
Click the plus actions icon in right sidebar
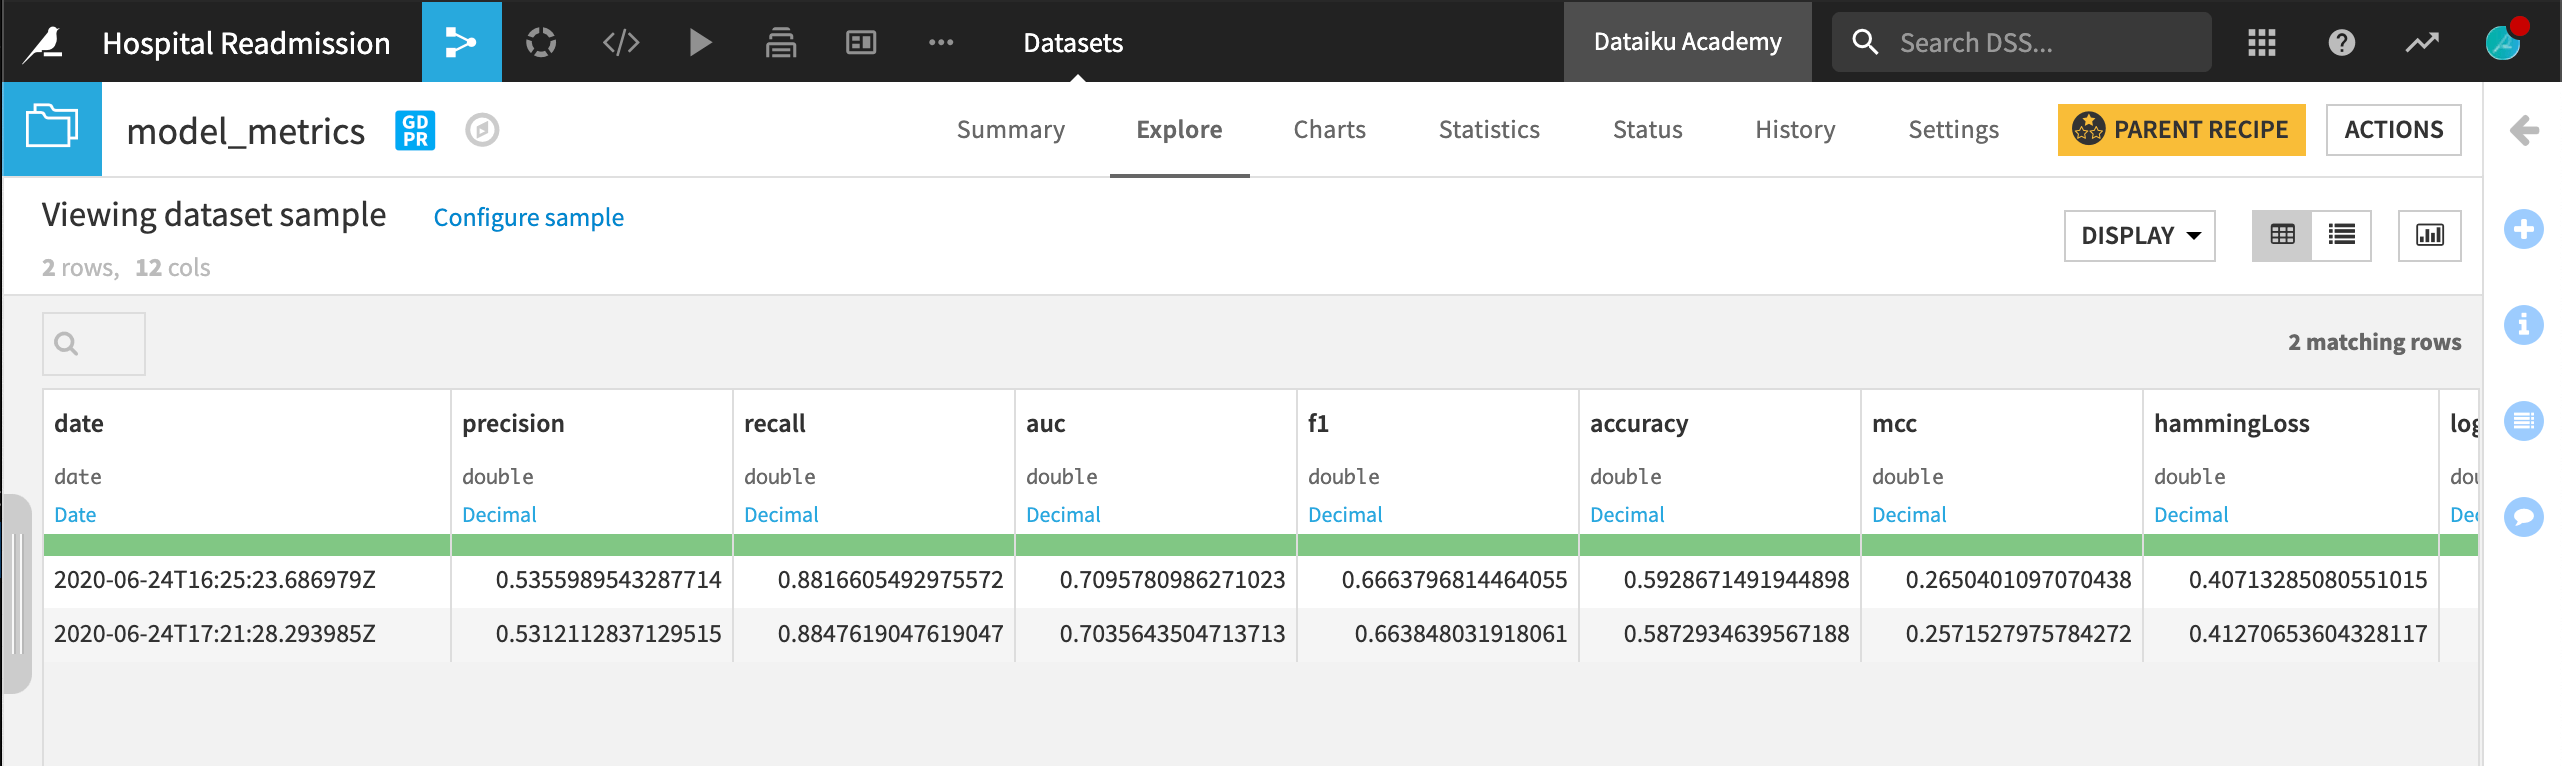tap(2524, 229)
